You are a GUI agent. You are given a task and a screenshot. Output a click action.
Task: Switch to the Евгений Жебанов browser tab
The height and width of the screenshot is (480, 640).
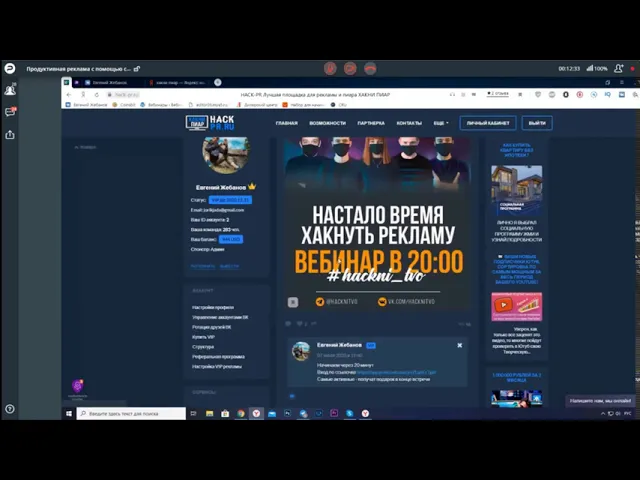tap(109, 82)
